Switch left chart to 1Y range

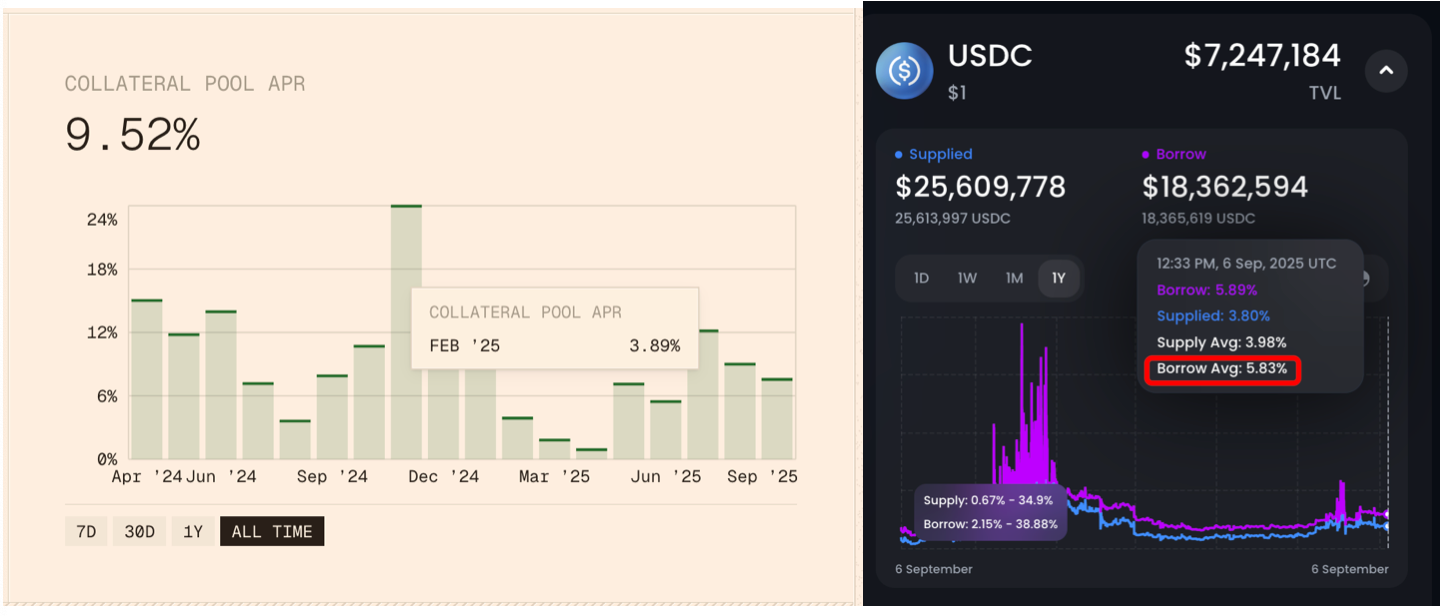click(193, 532)
